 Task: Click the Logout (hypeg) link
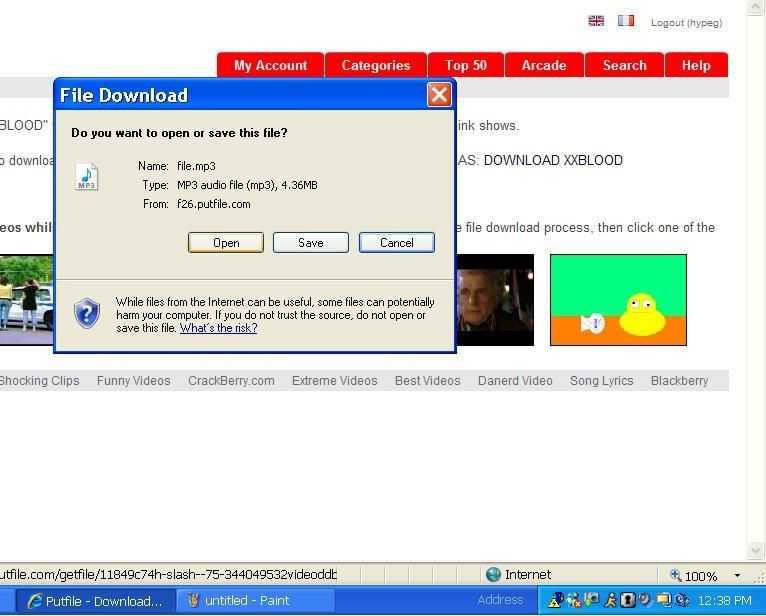(685, 22)
